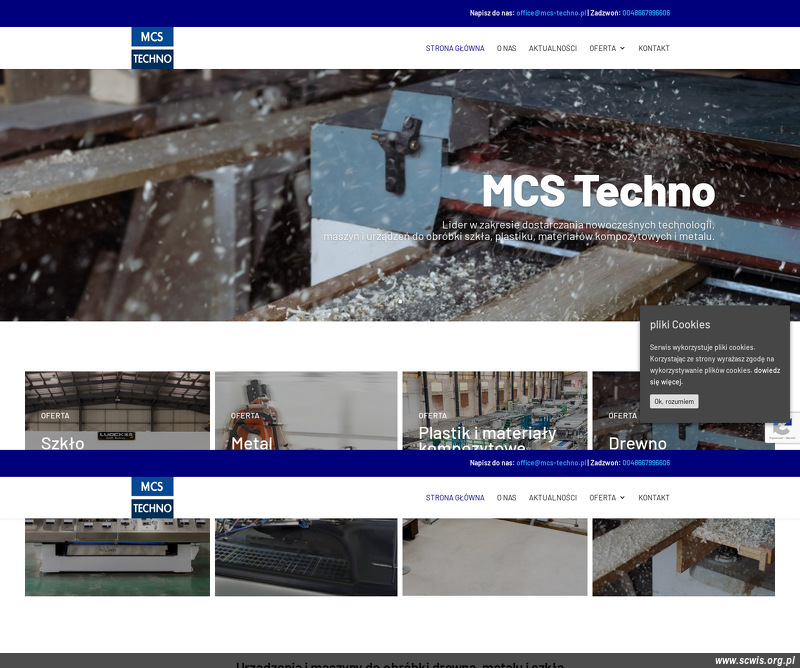
Task: Open STRONA GŁÓWNA in the lower header menu
Action: tap(455, 498)
